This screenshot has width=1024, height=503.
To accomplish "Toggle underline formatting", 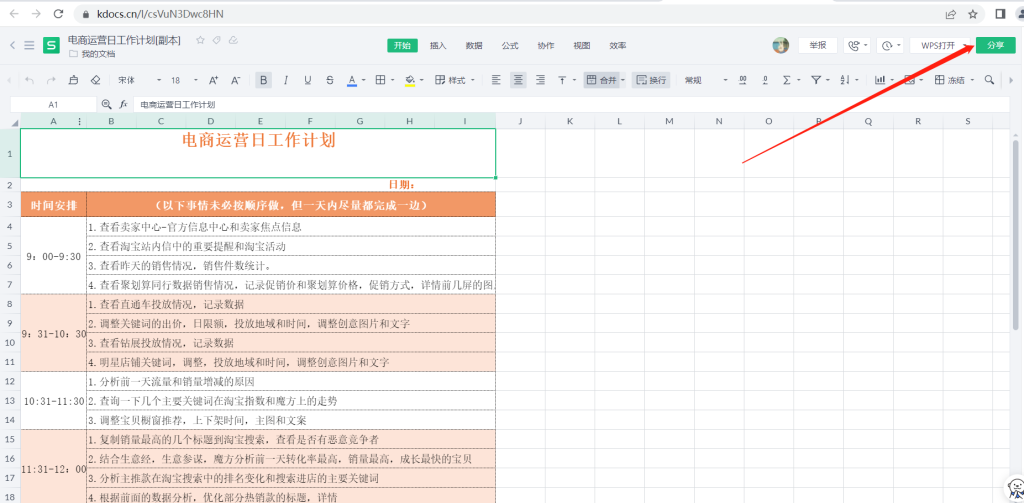I will tap(308, 80).
